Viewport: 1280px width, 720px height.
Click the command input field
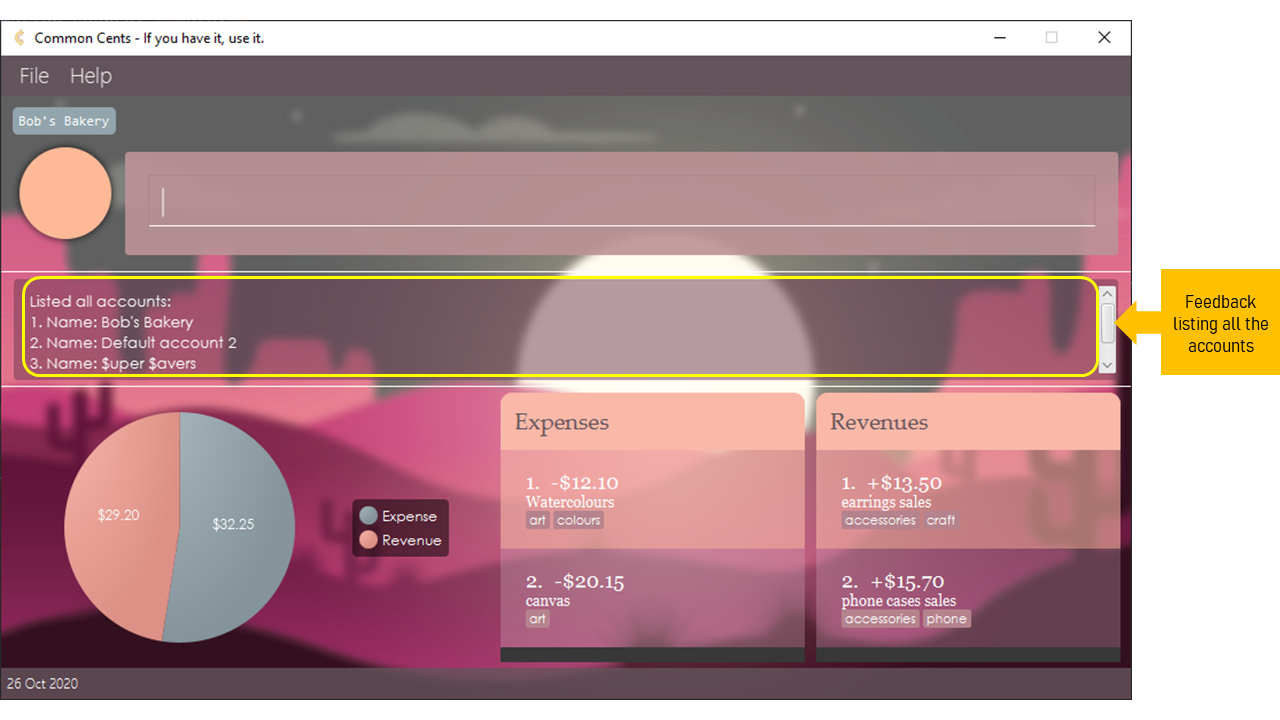tap(621, 201)
